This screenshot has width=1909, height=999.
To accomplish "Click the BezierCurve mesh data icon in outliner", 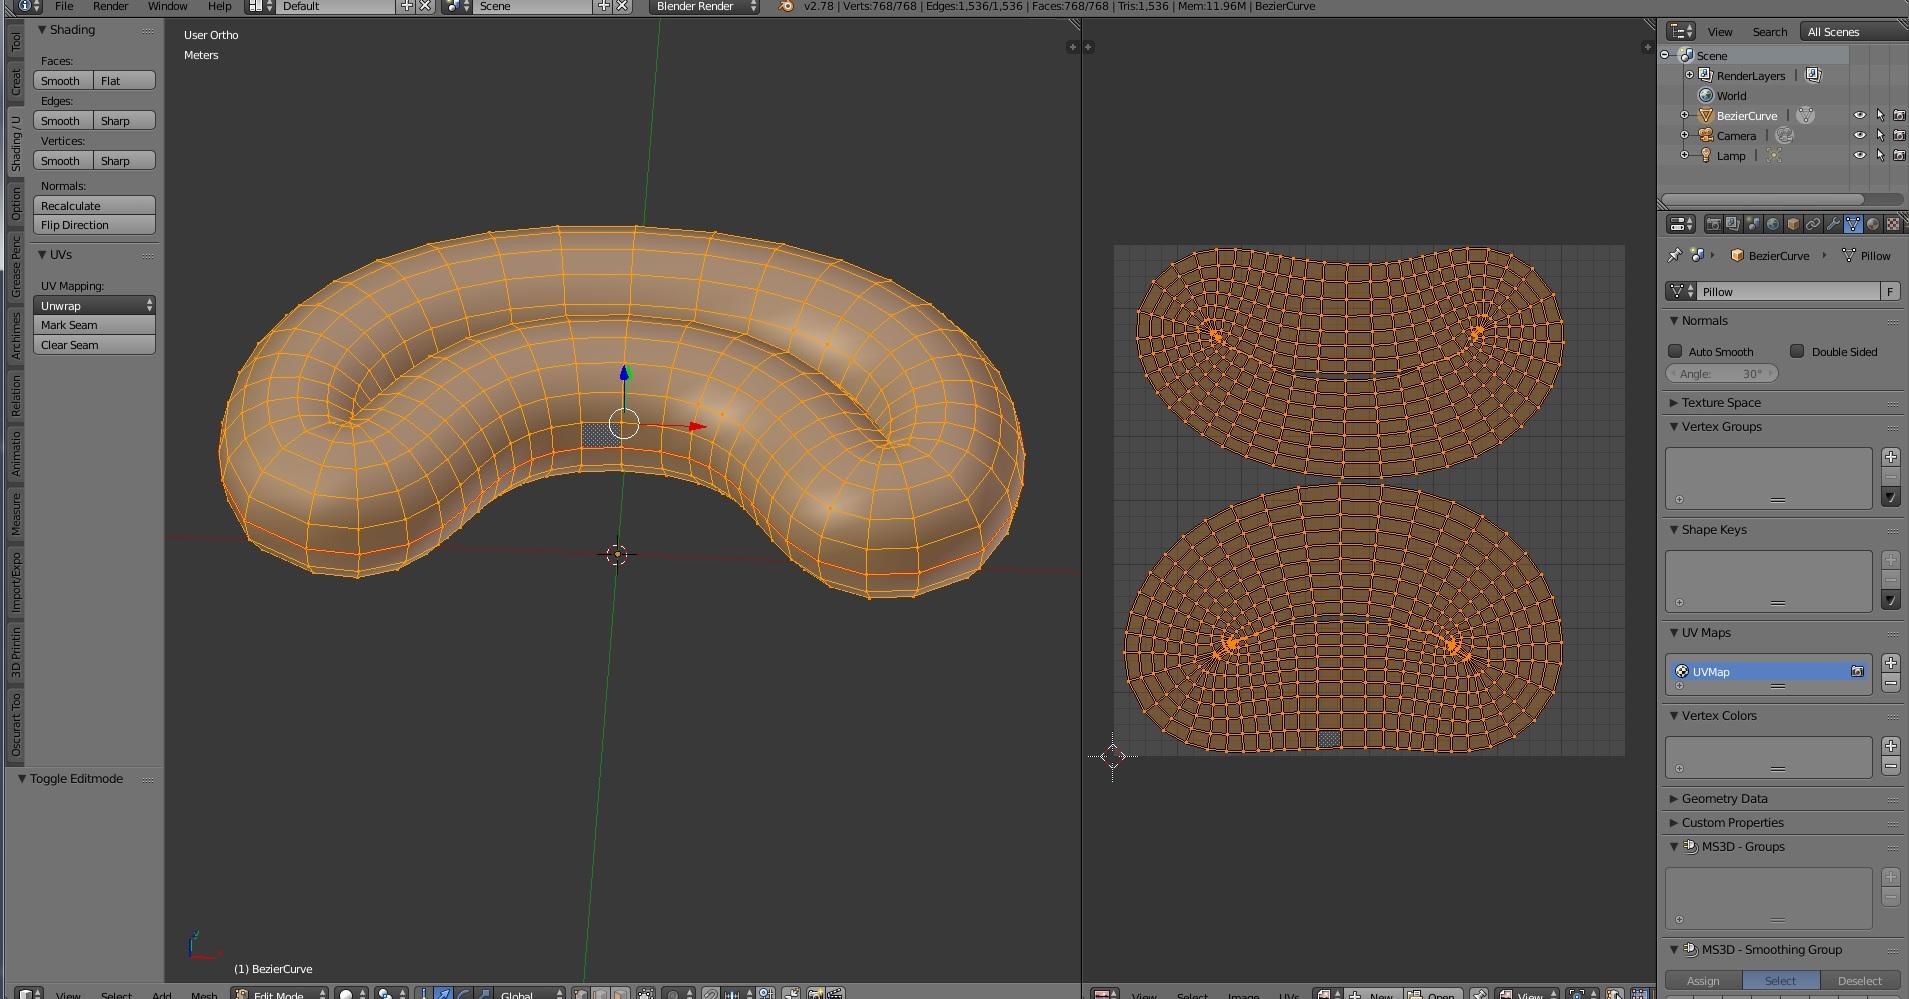I will click(1805, 116).
